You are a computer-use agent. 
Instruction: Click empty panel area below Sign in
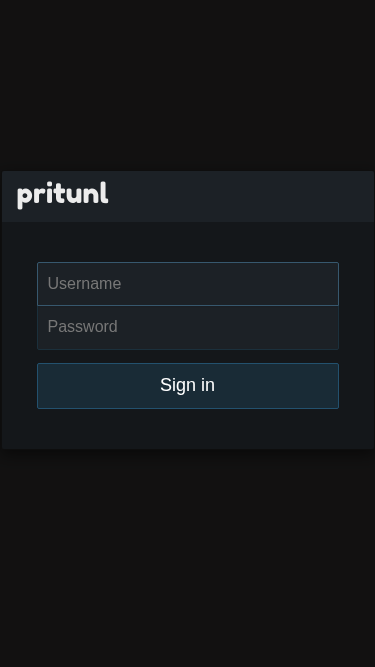pos(188,429)
